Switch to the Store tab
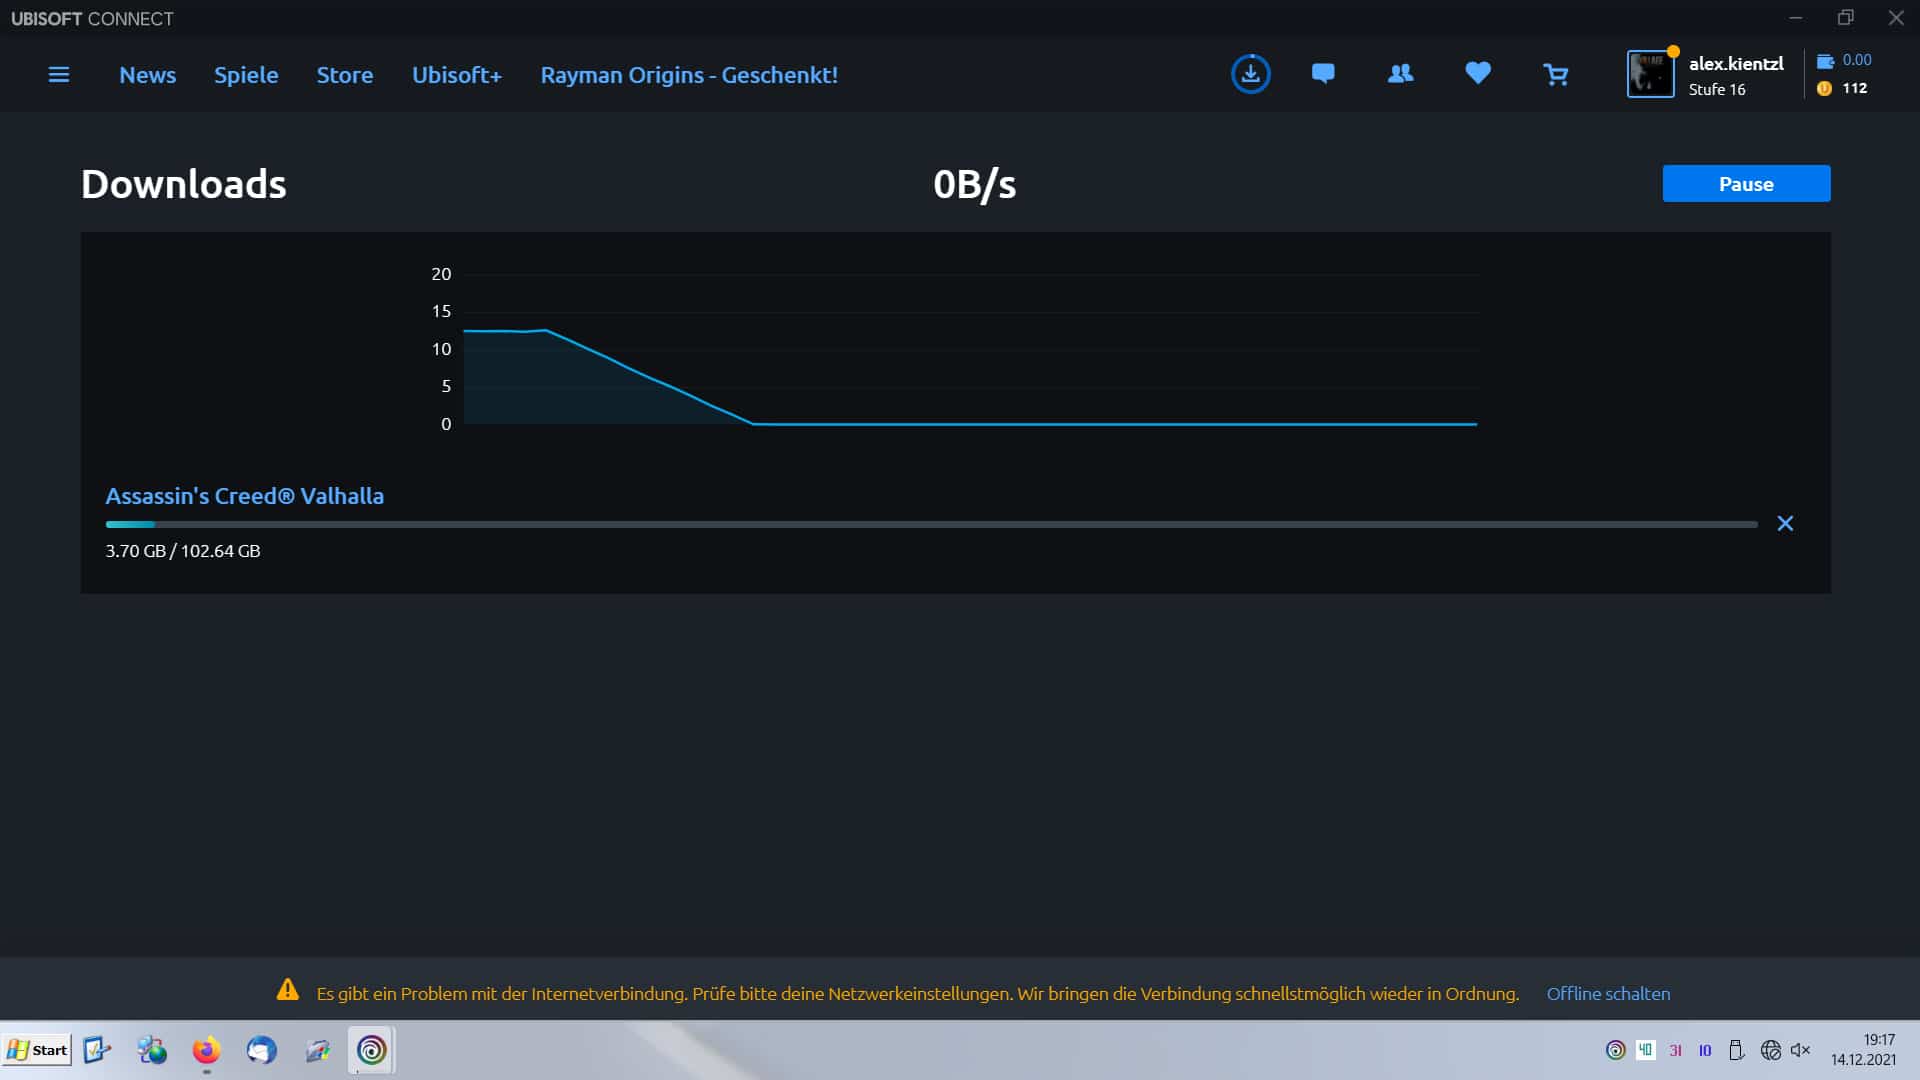The width and height of the screenshot is (1920, 1080). pyautogui.click(x=345, y=75)
